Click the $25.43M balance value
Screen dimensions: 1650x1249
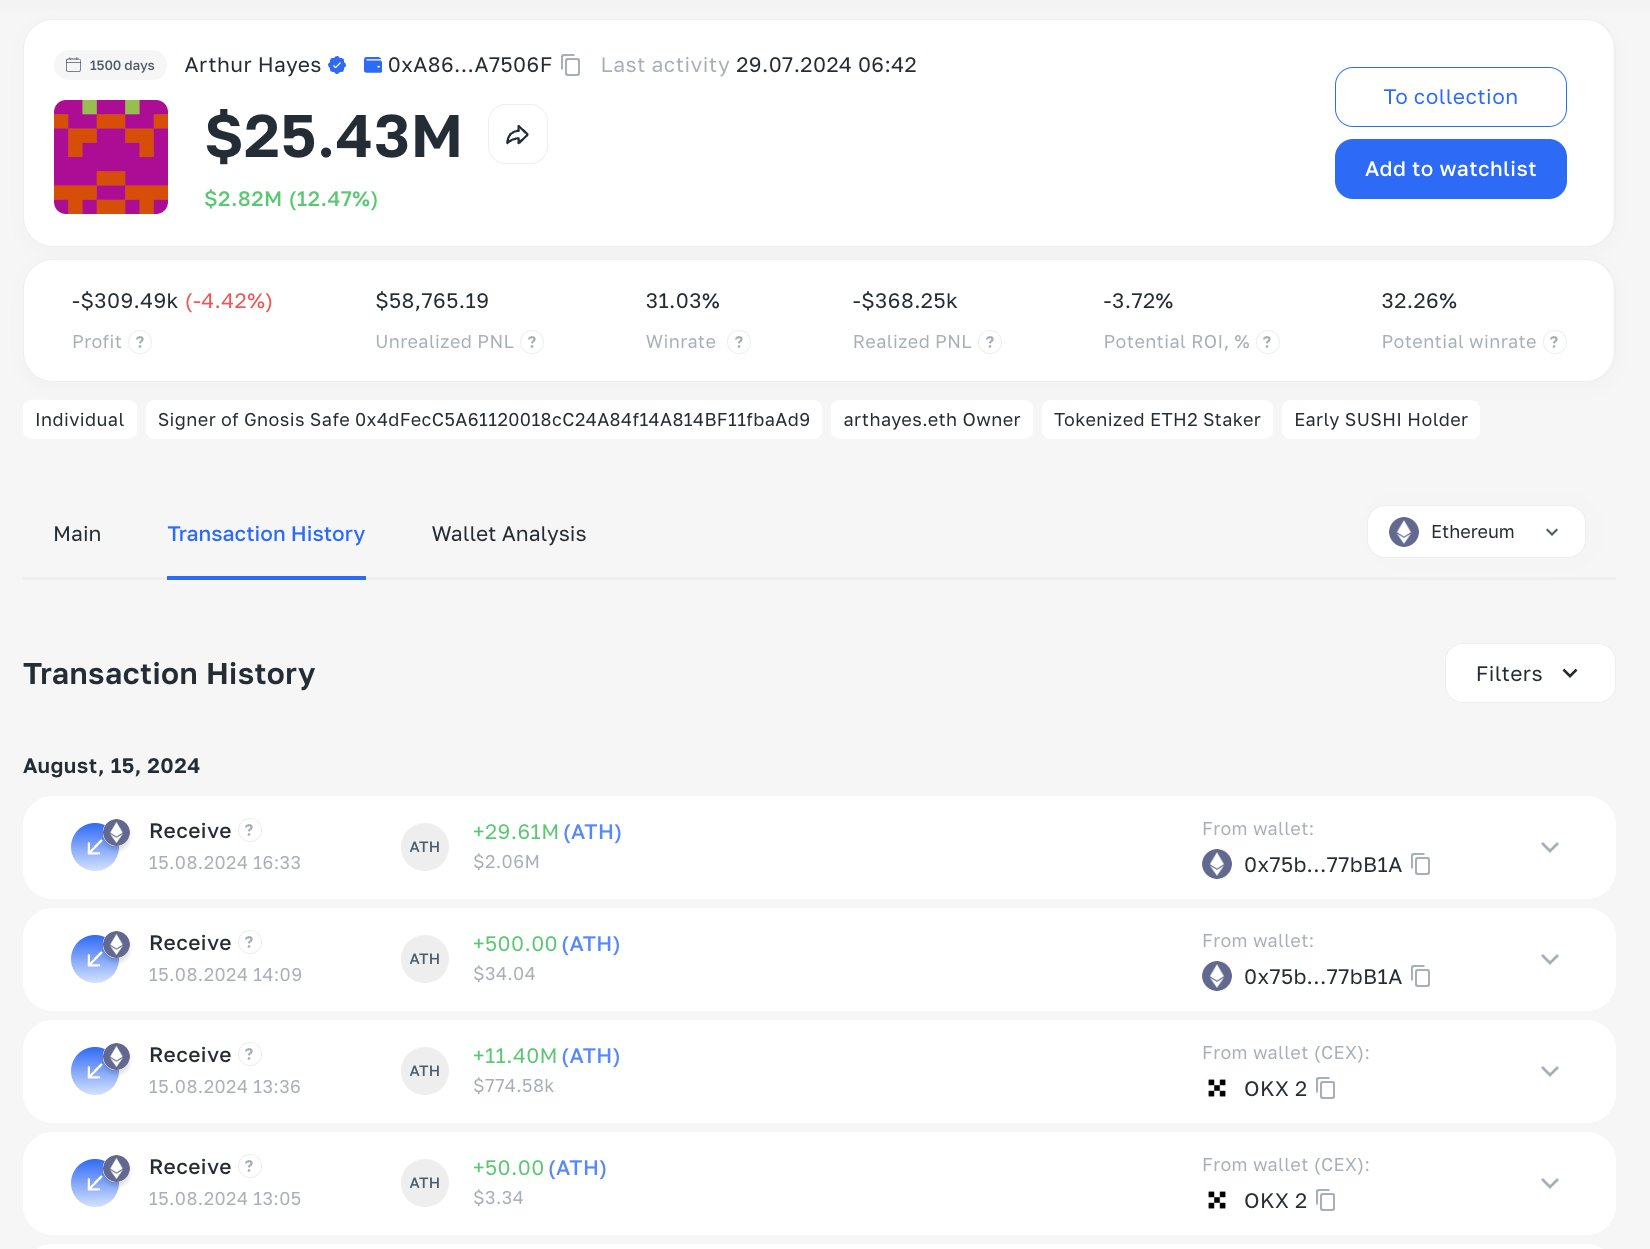coord(333,136)
